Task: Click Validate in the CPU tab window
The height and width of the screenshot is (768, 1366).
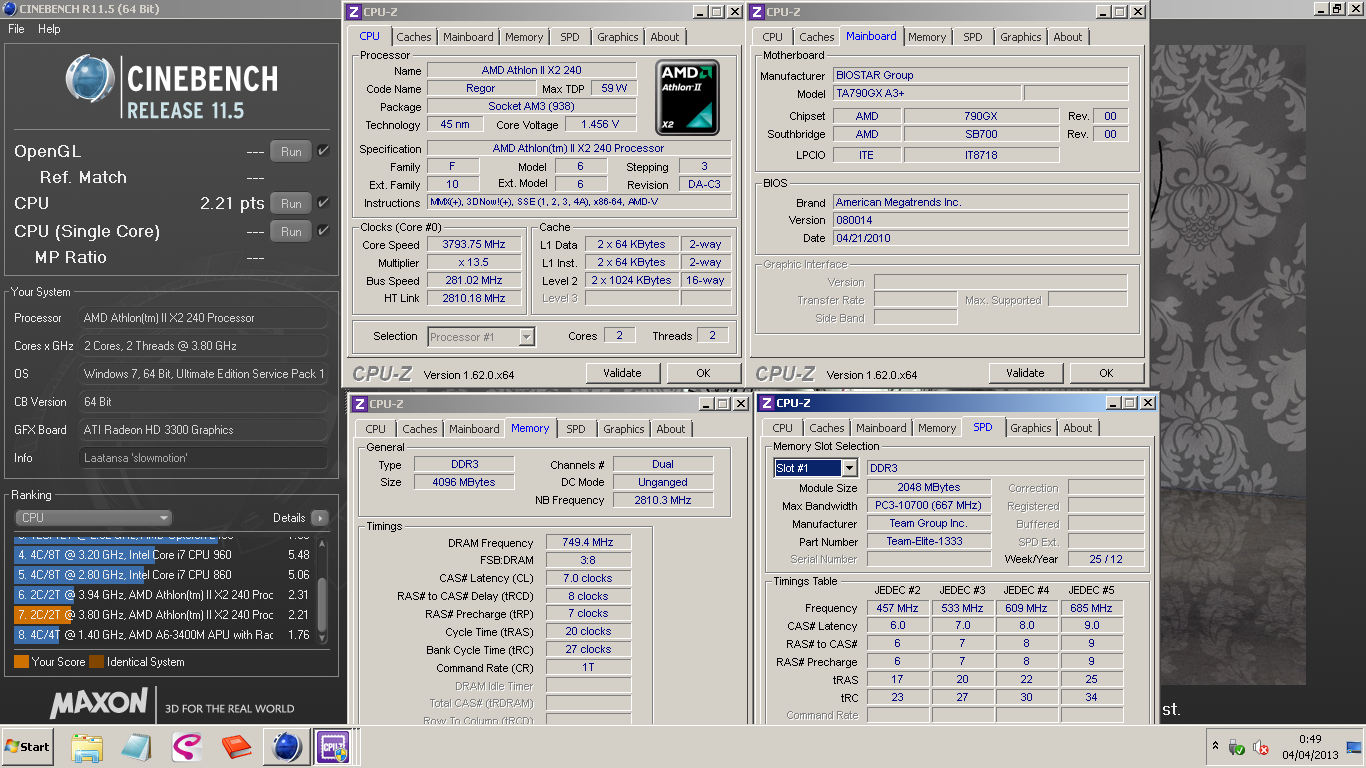Action: click(x=622, y=373)
